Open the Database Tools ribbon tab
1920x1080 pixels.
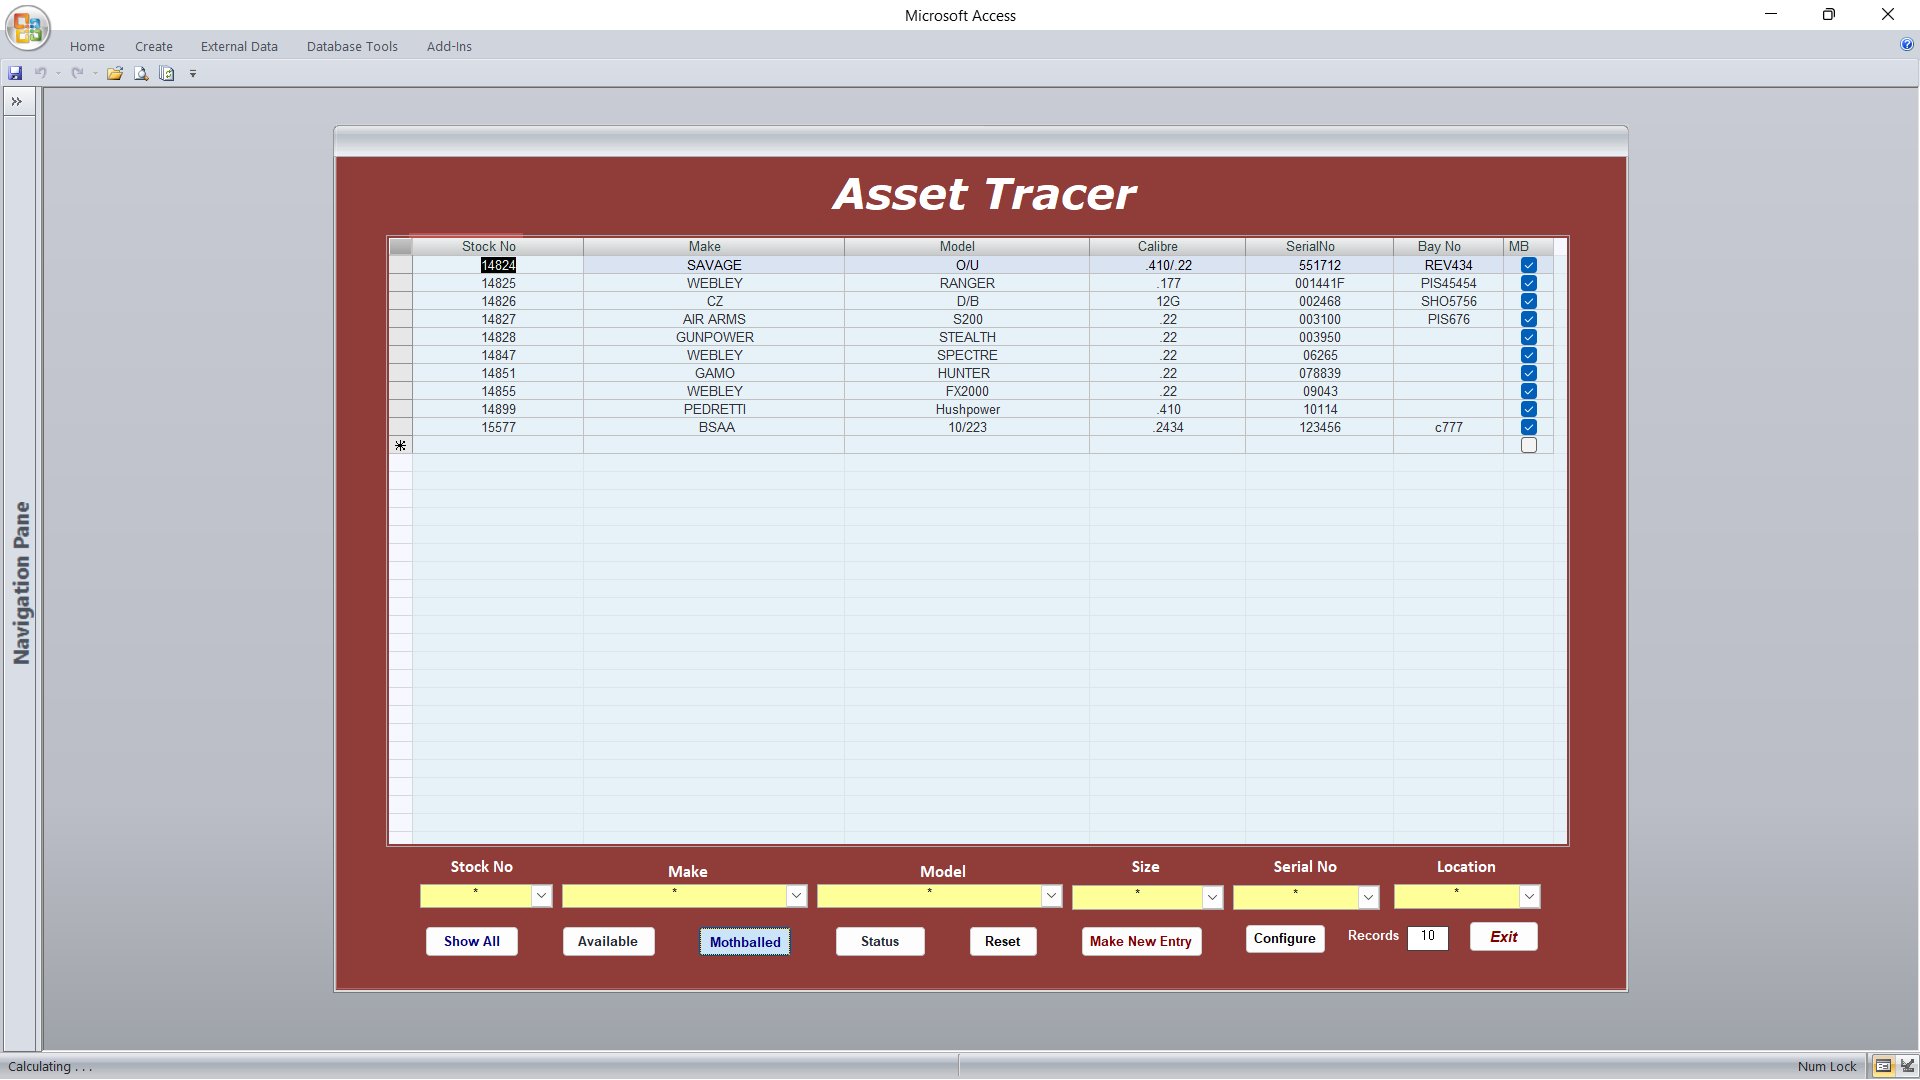pos(352,46)
